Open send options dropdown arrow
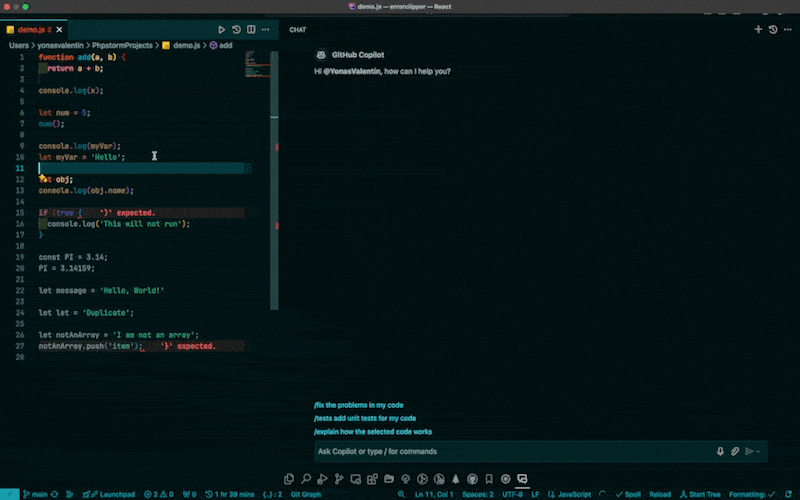This screenshot has width=800, height=500. tap(759, 452)
